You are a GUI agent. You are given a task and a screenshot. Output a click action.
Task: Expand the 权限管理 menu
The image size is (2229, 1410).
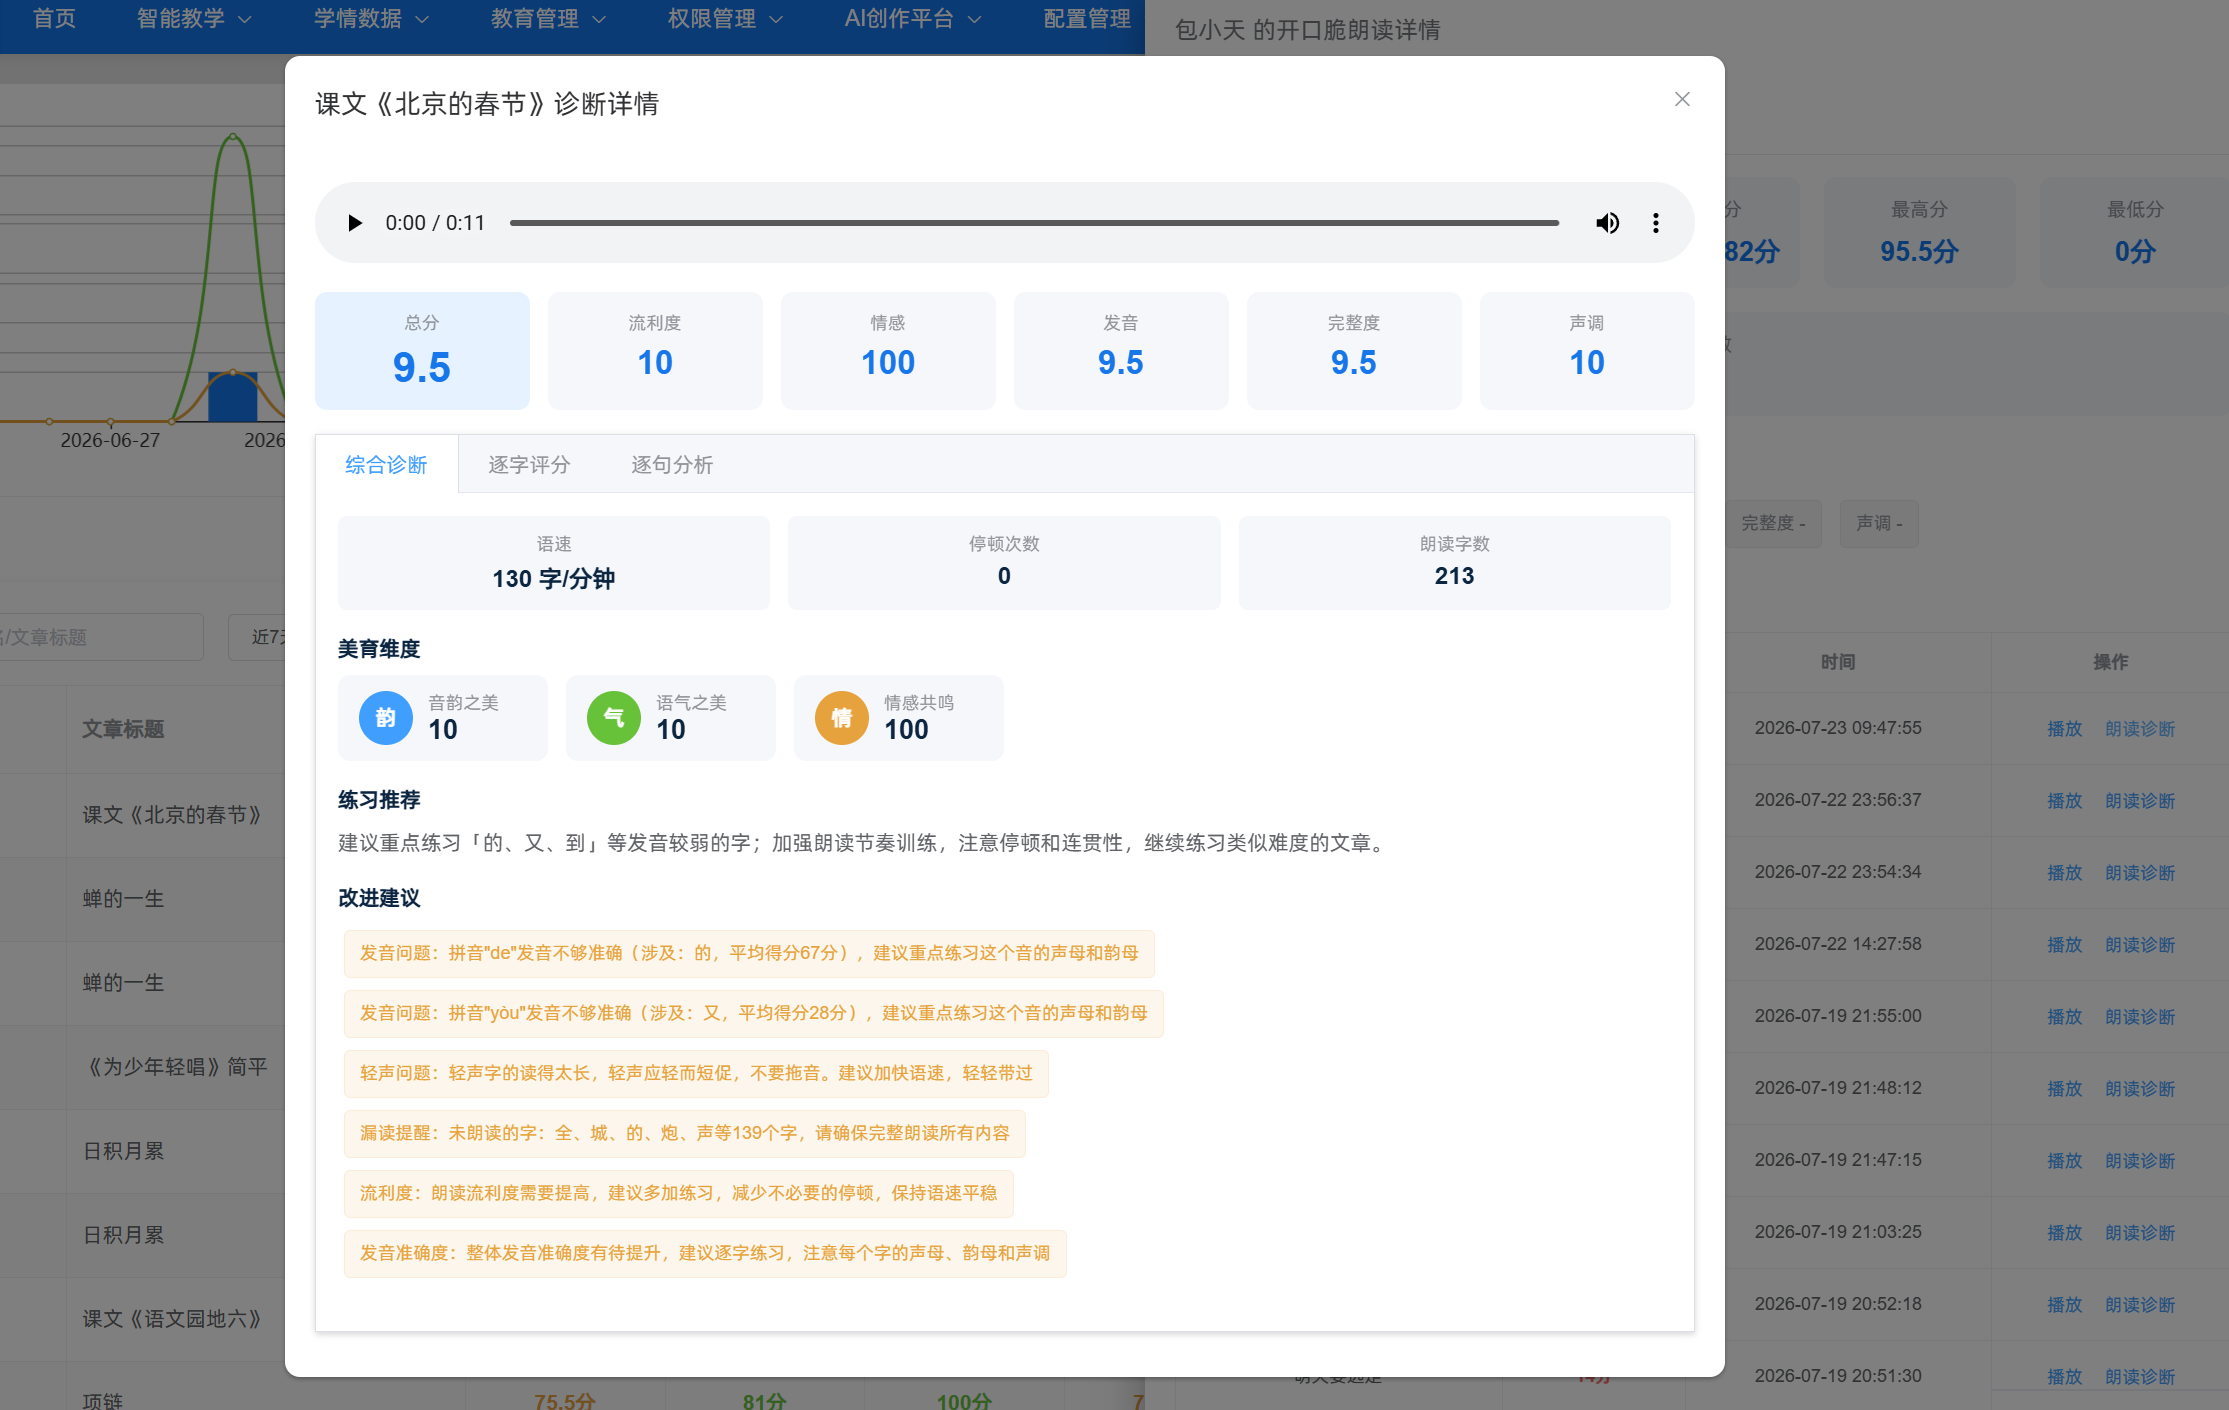[725, 19]
